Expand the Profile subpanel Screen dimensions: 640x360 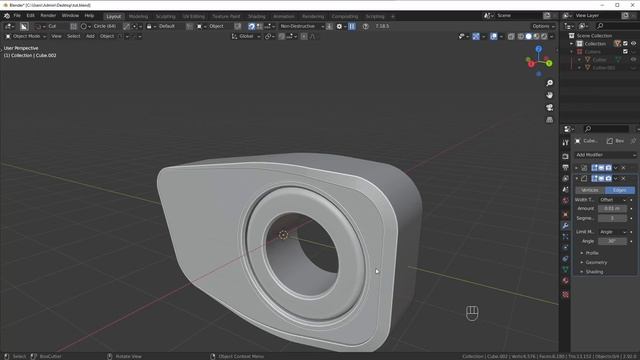[591, 253]
